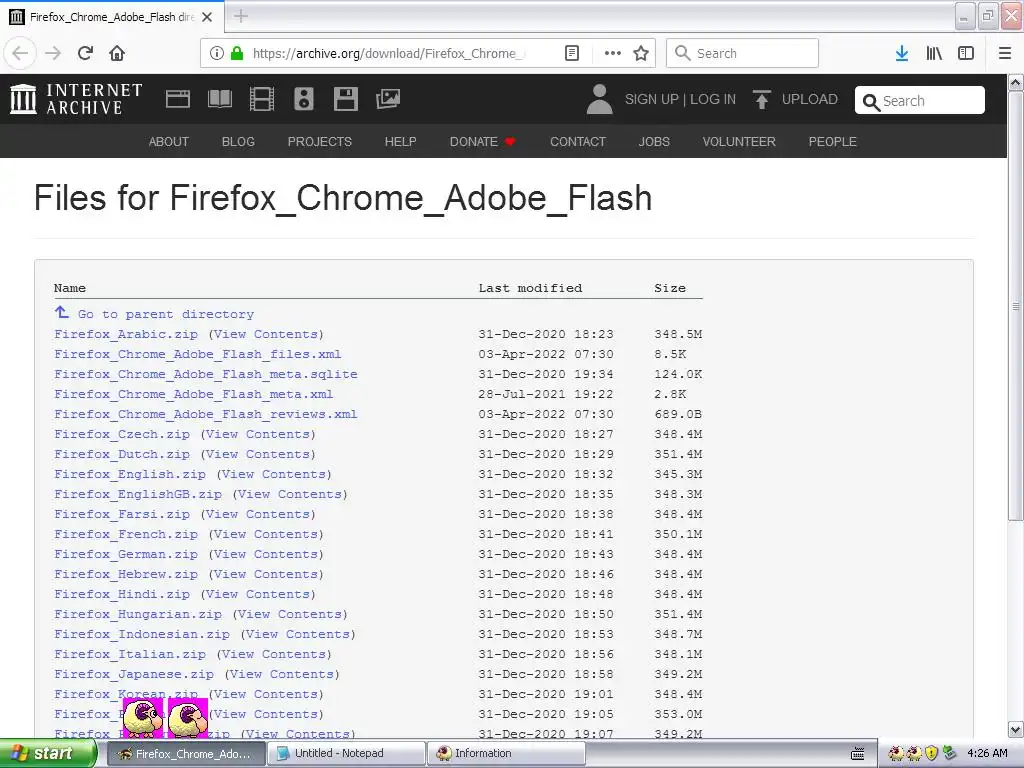This screenshot has width=1024, height=768.
Task: Download Firefox_English.zip
Action: point(130,473)
